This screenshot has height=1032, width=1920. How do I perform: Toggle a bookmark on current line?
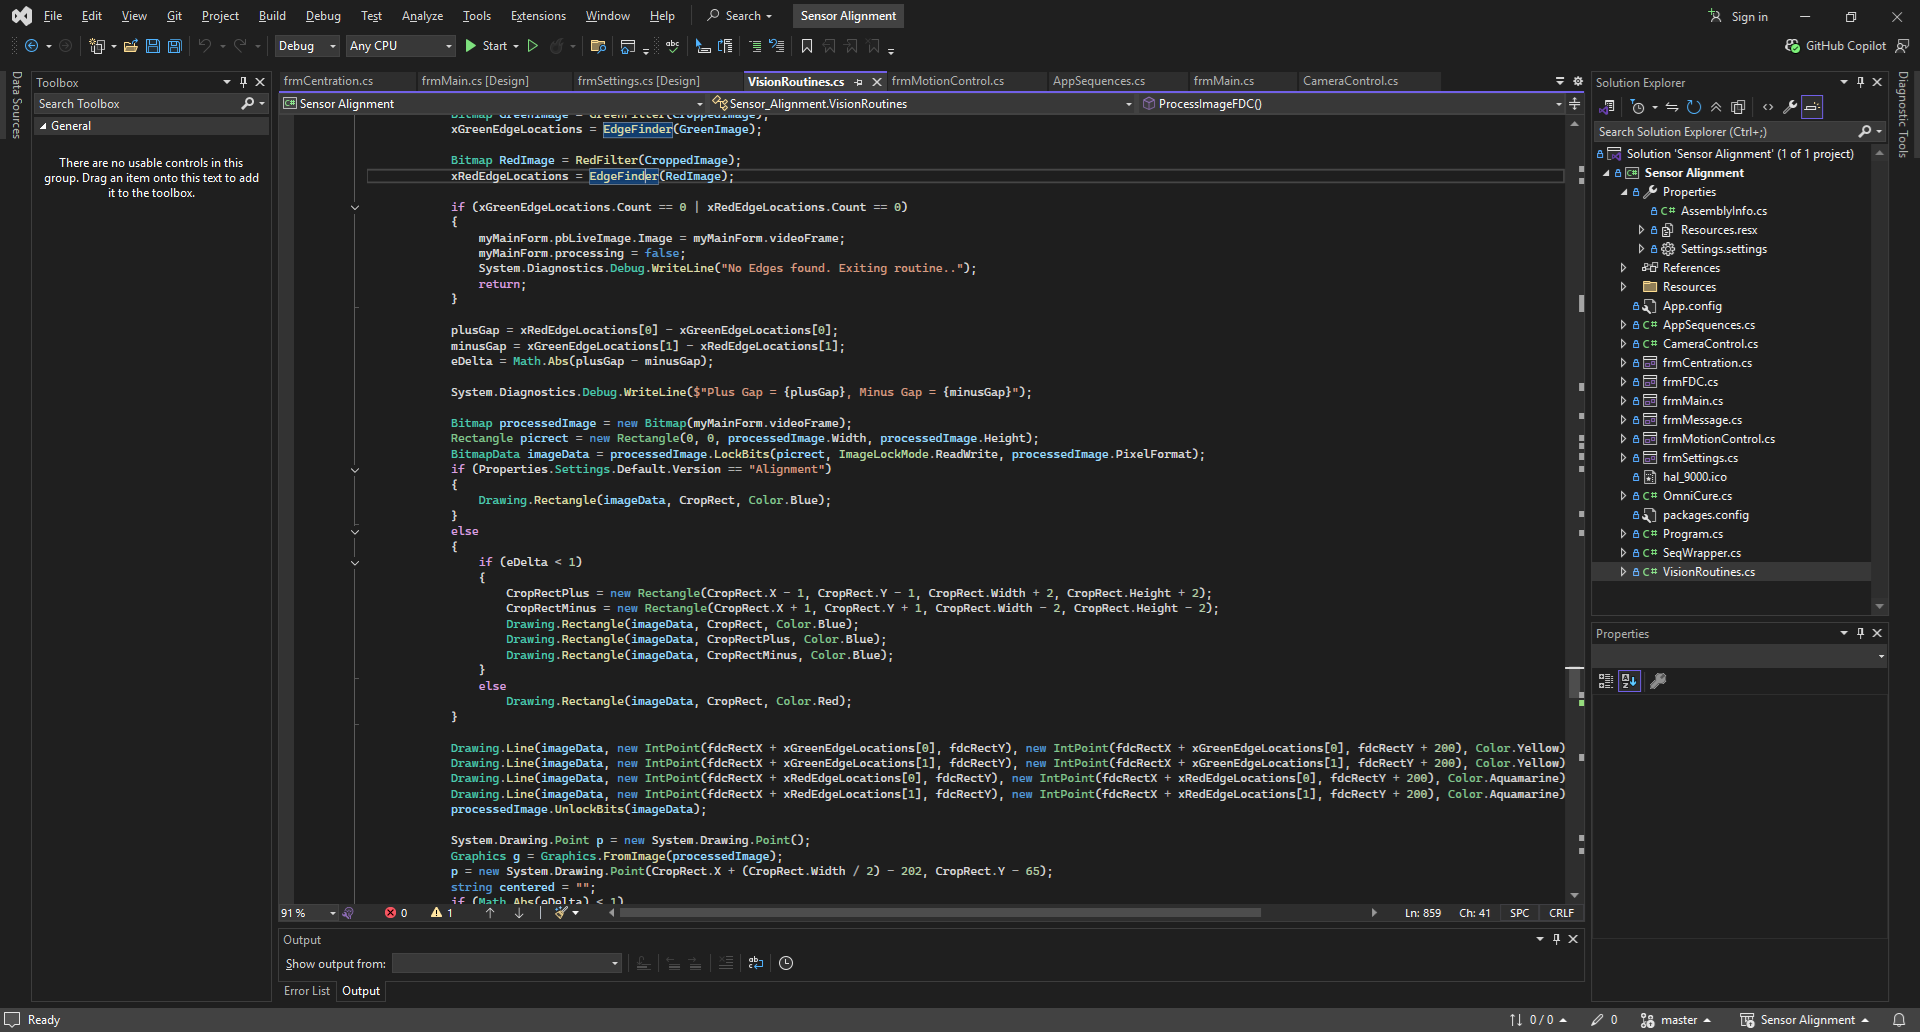click(x=807, y=46)
